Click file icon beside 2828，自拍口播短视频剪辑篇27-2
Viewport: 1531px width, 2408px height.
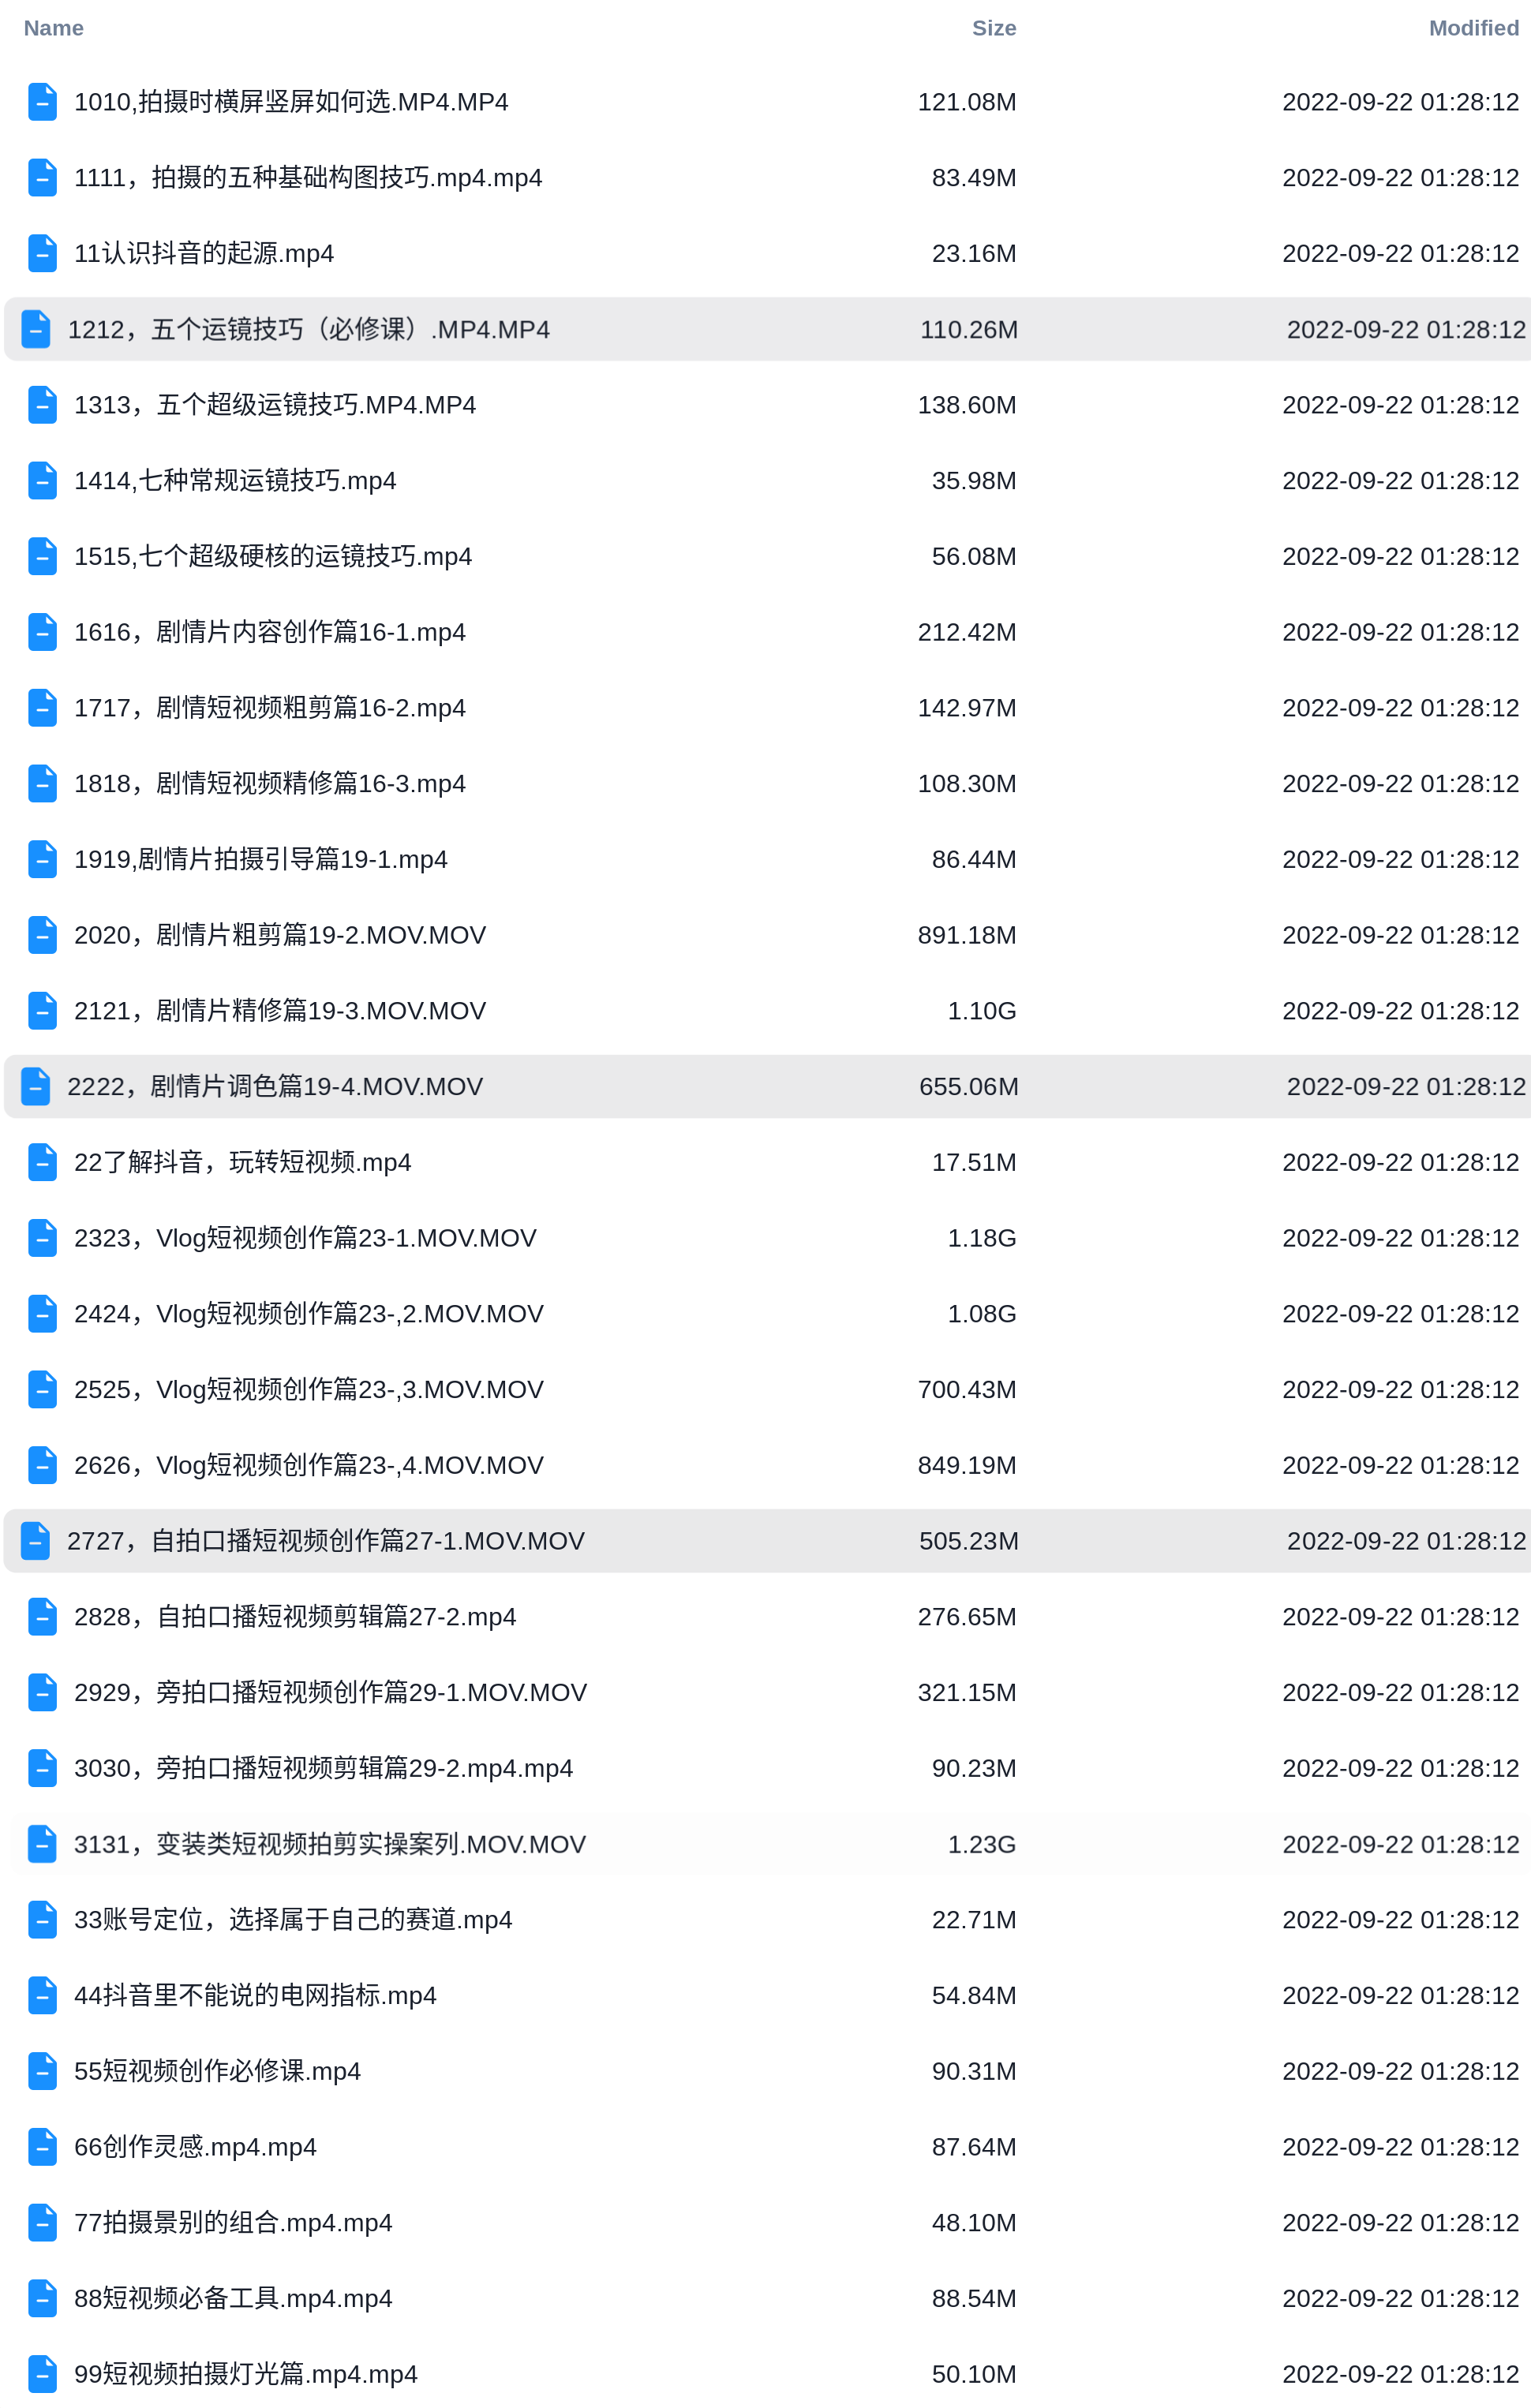click(42, 1617)
